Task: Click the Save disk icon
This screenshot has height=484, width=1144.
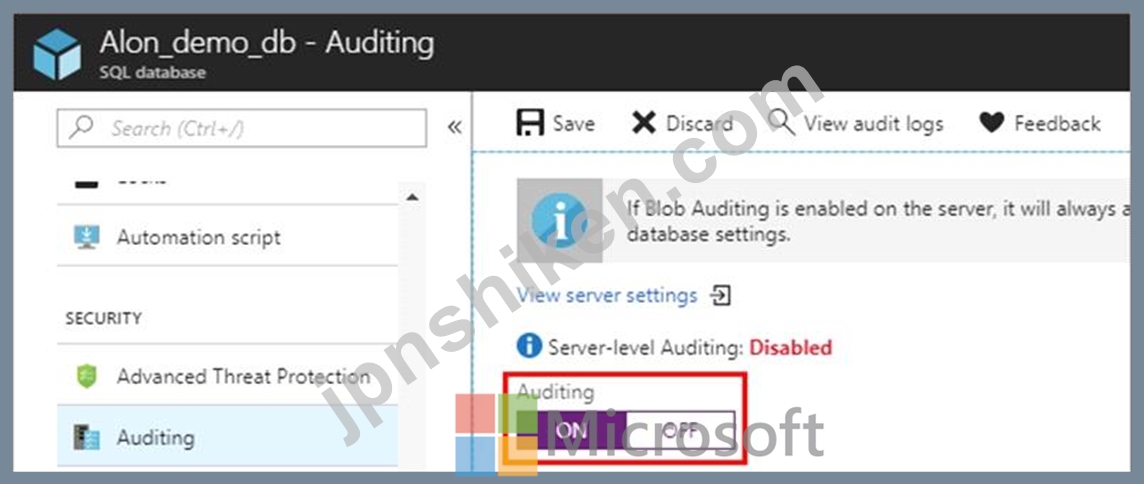Action: [530, 123]
